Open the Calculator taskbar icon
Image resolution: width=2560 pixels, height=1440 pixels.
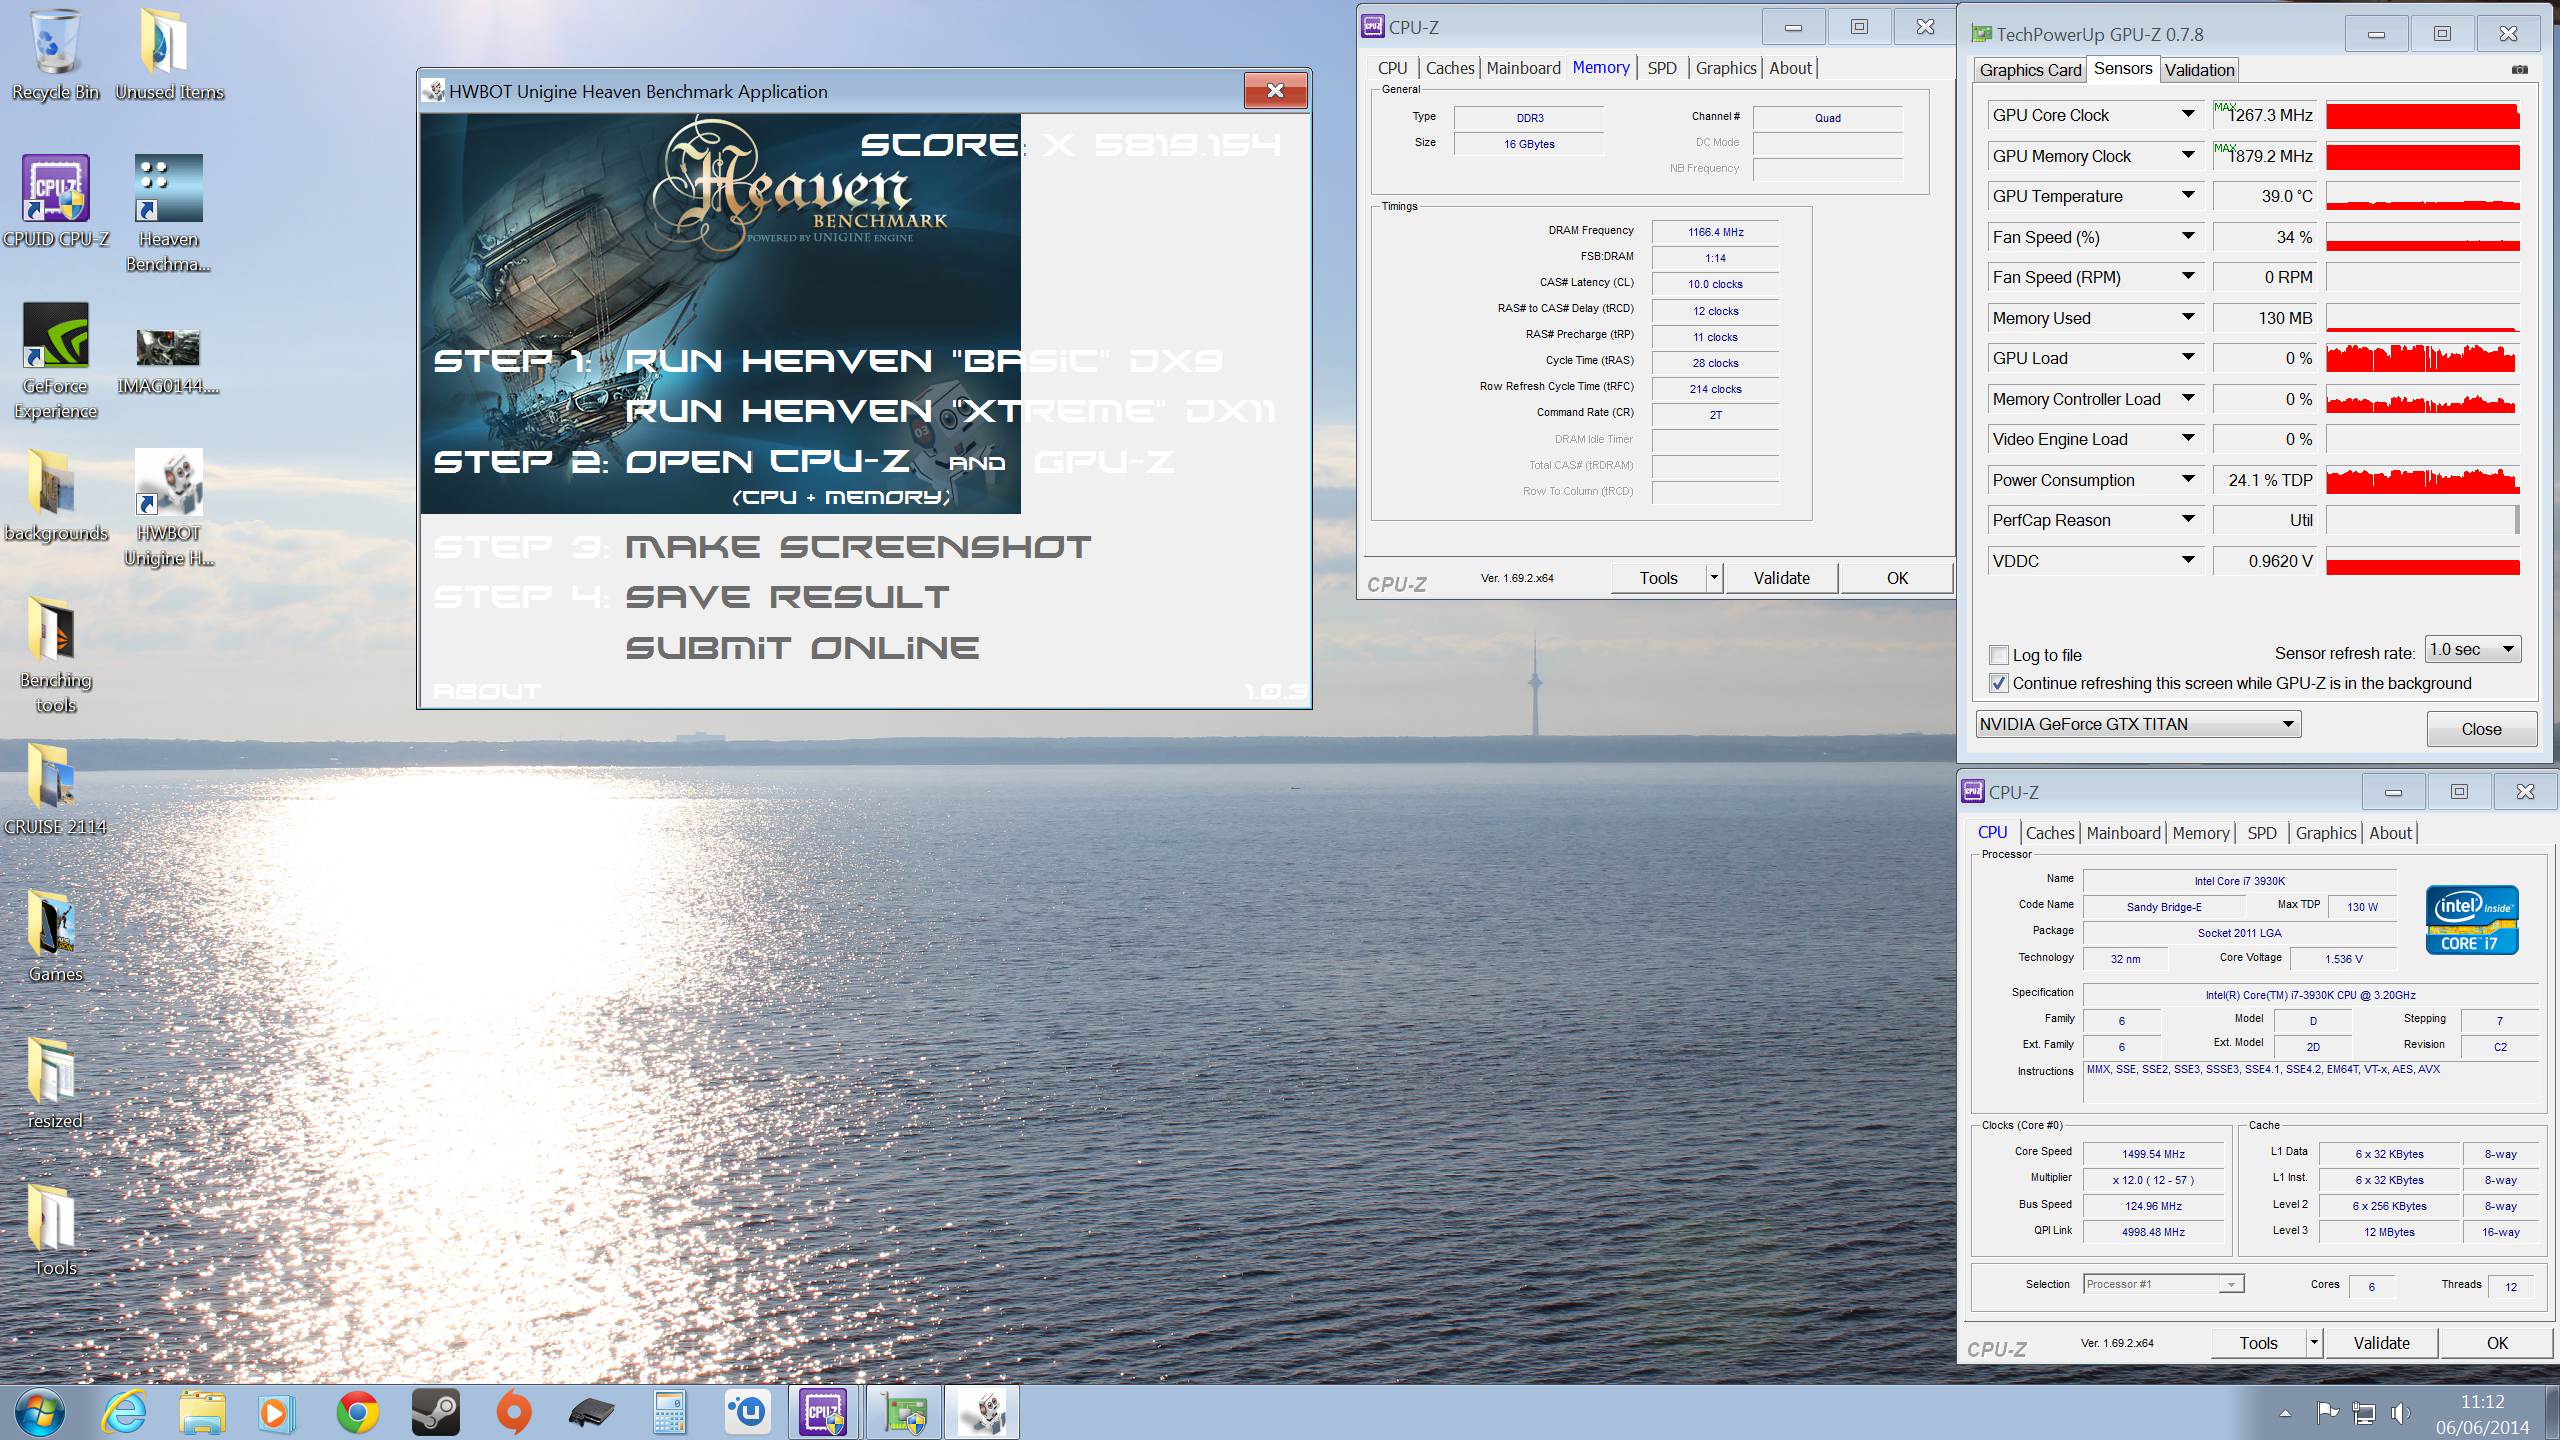pyautogui.click(x=670, y=1413)
